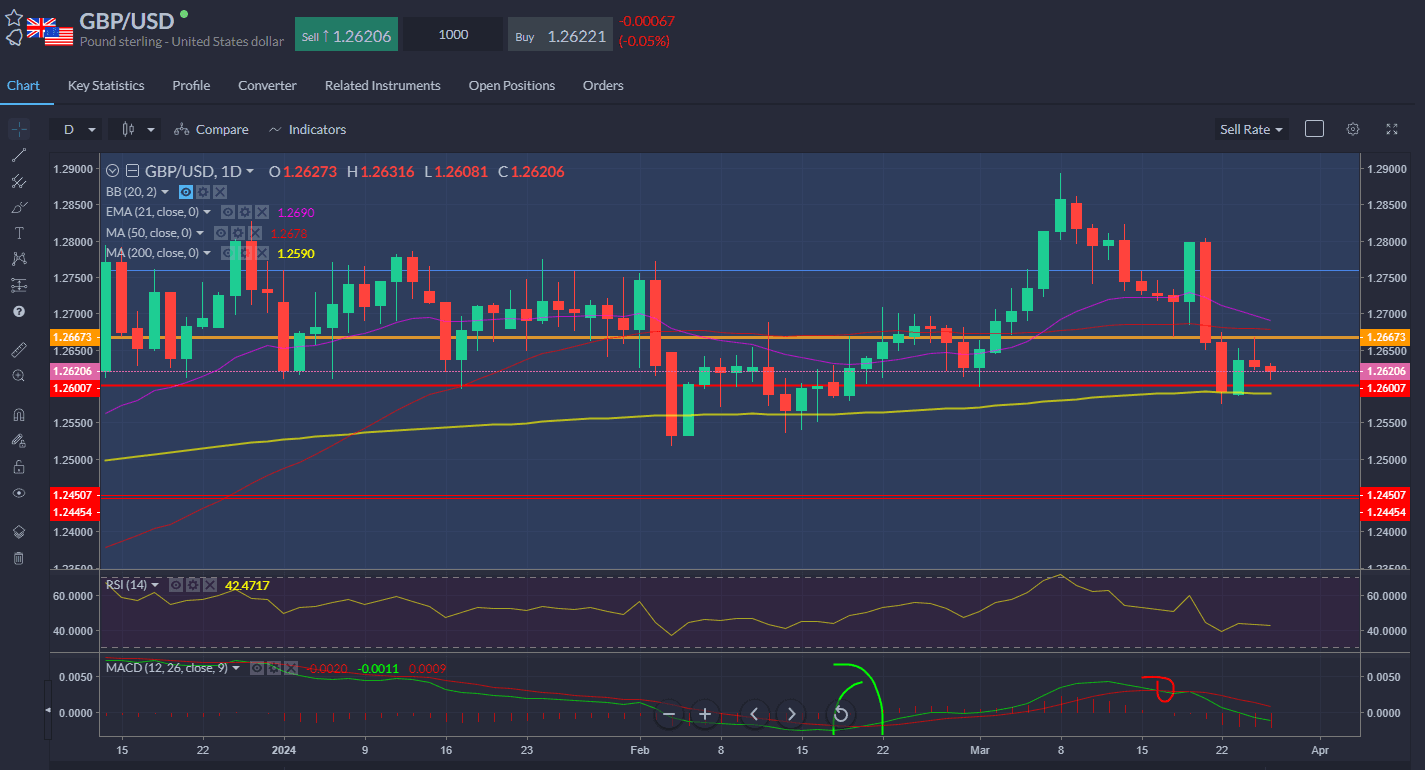Open the position and forecast tools

[18, 285]
